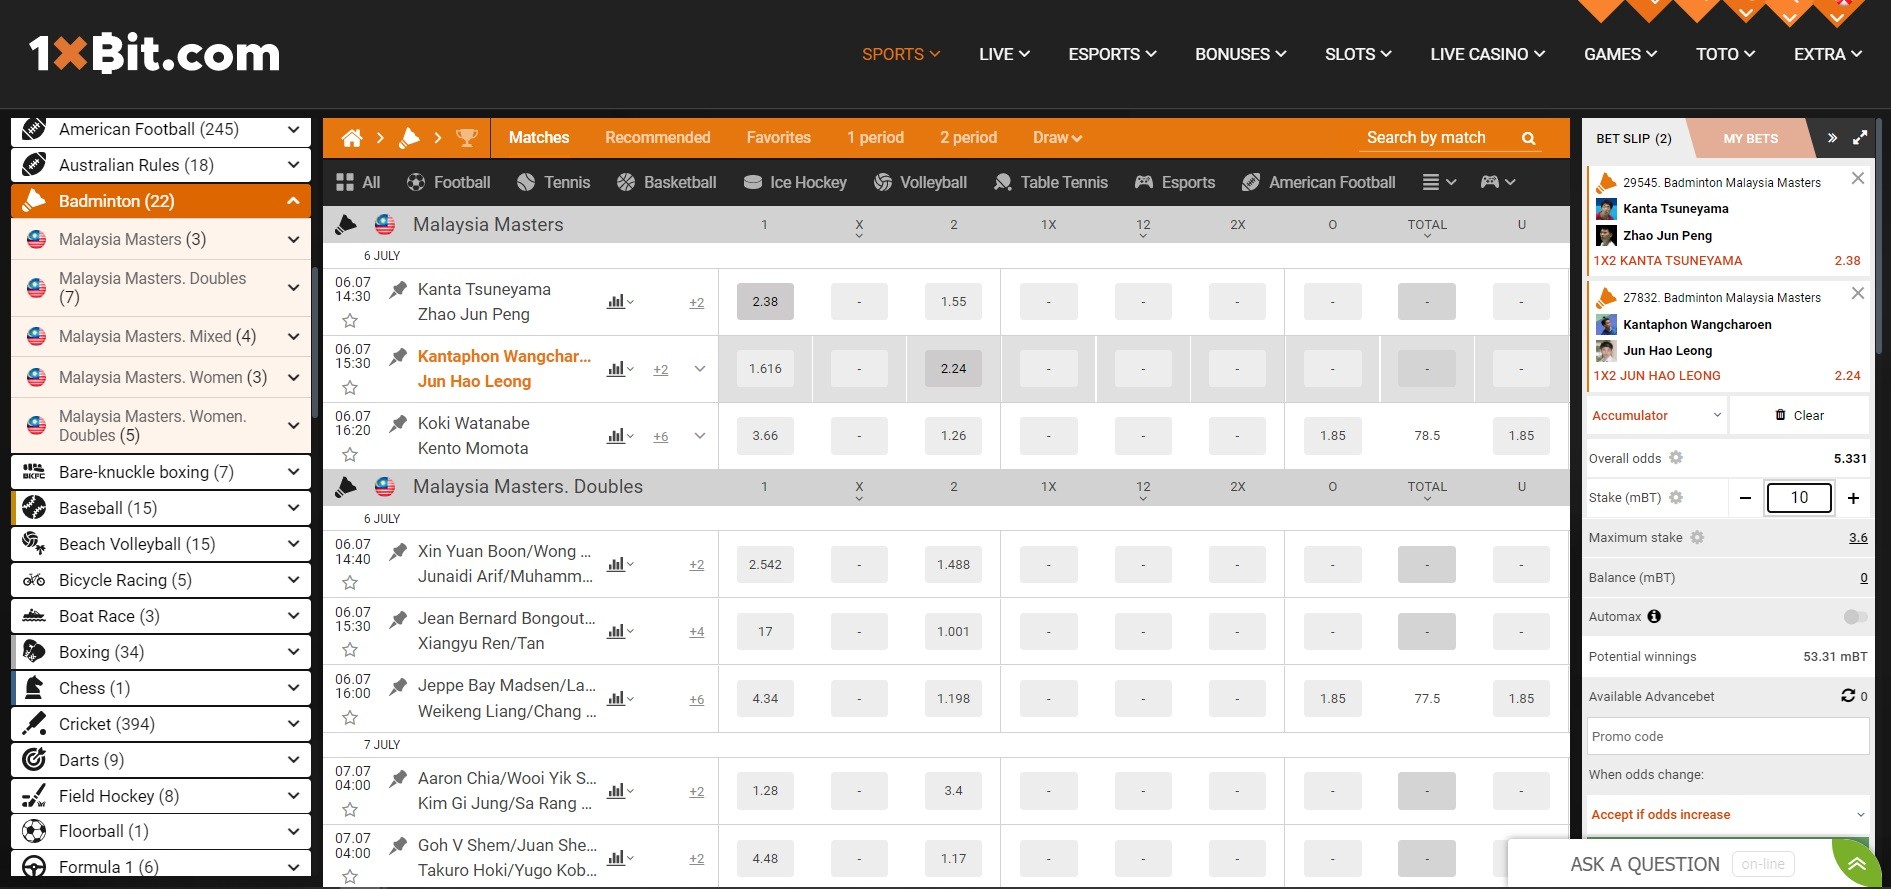Pin the Koki Watanabe match

pyautogui.click(x=398, y=424)
